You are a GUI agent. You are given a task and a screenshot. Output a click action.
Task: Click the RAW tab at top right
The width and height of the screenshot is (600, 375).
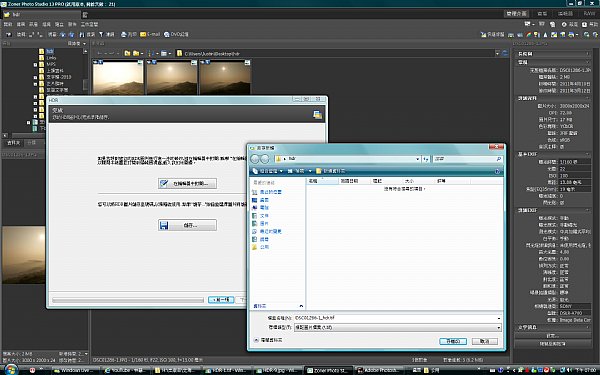click(x=589, y=14)
